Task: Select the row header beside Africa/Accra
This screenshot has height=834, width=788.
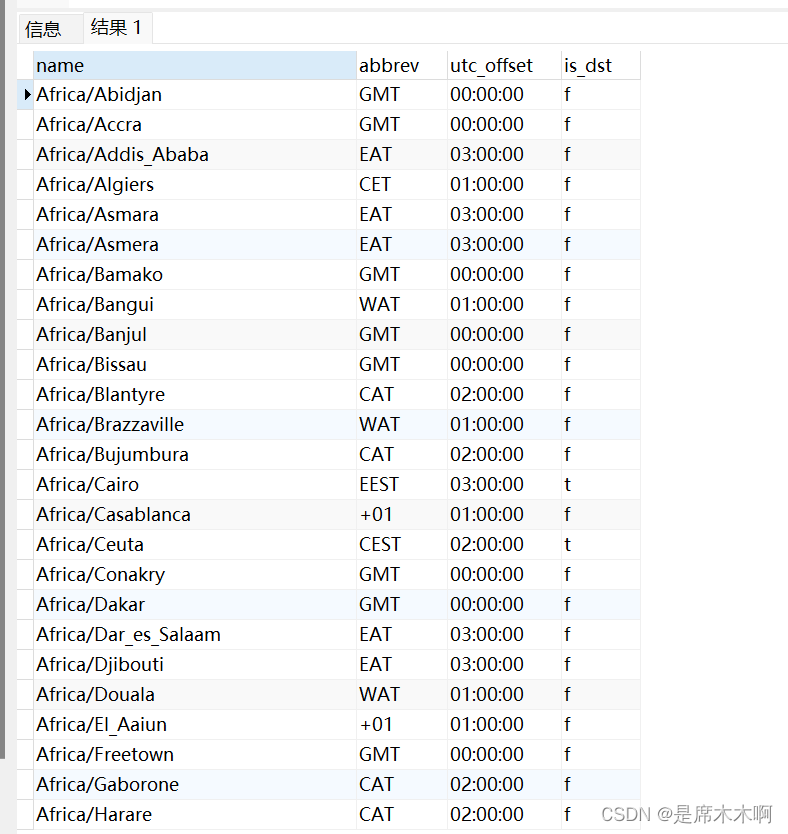Action: 26,124
